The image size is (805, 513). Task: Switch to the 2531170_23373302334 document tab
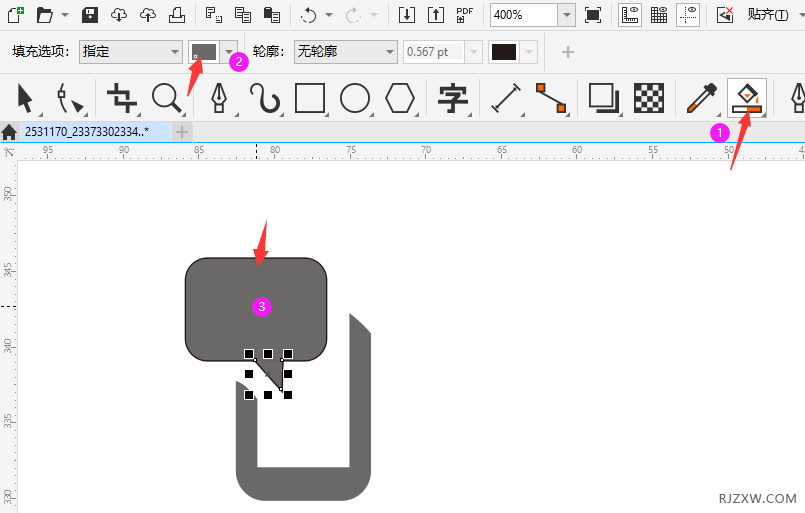pyautogui.click(x=95, y=132)
